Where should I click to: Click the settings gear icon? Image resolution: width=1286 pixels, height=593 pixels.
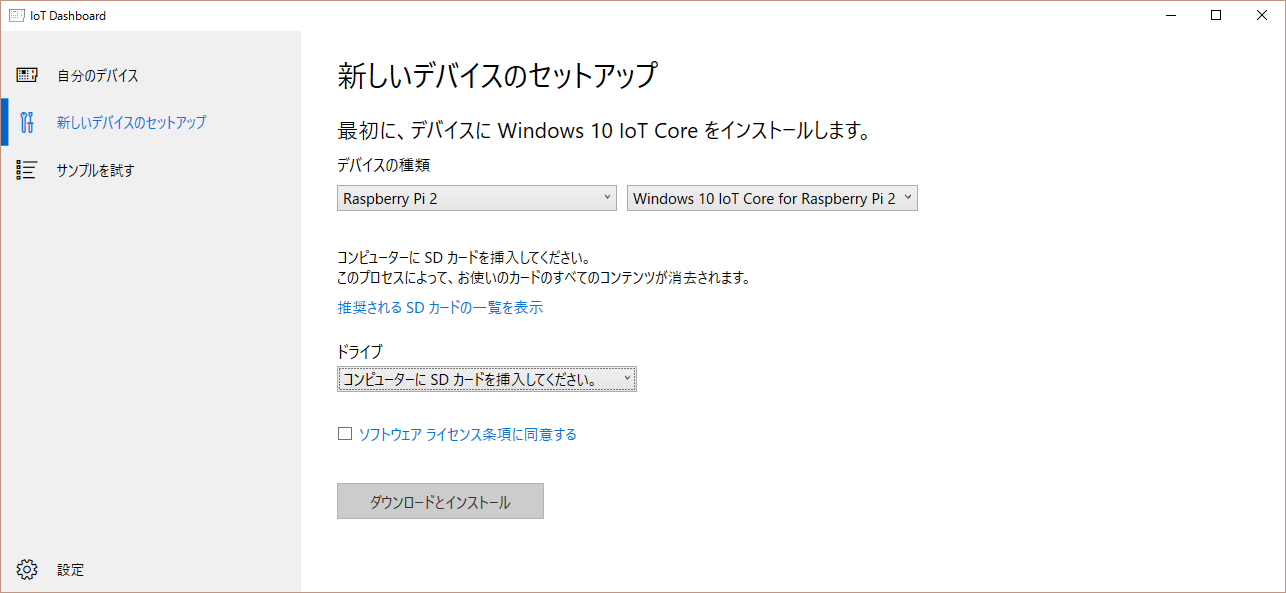(x=27, y=570)
